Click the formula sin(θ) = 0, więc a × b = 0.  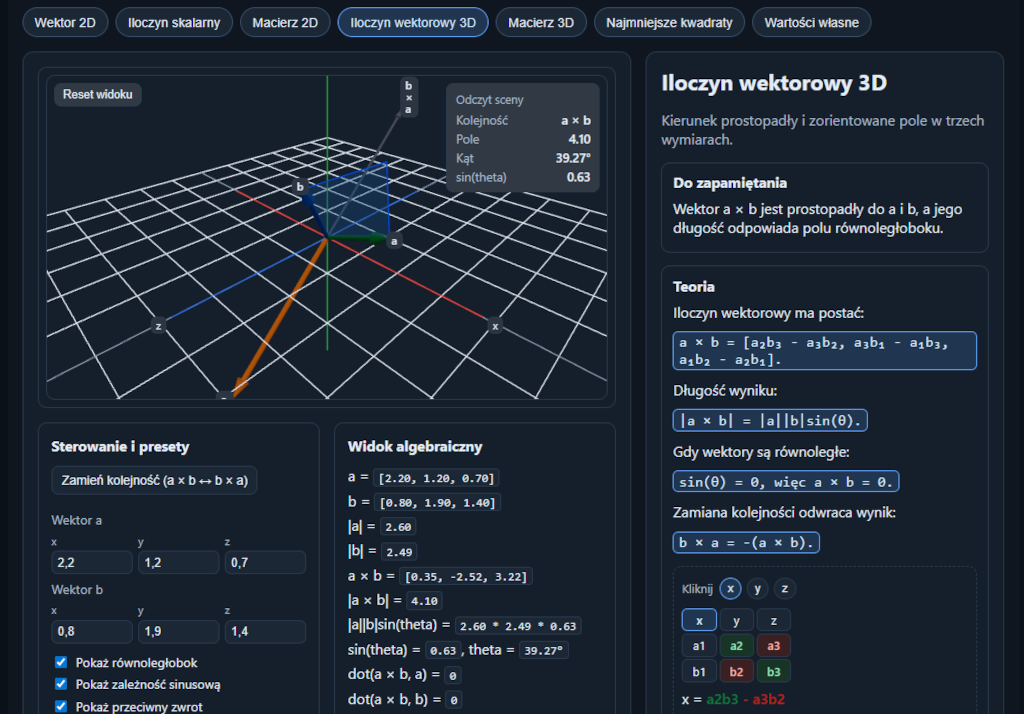[786, 482]
